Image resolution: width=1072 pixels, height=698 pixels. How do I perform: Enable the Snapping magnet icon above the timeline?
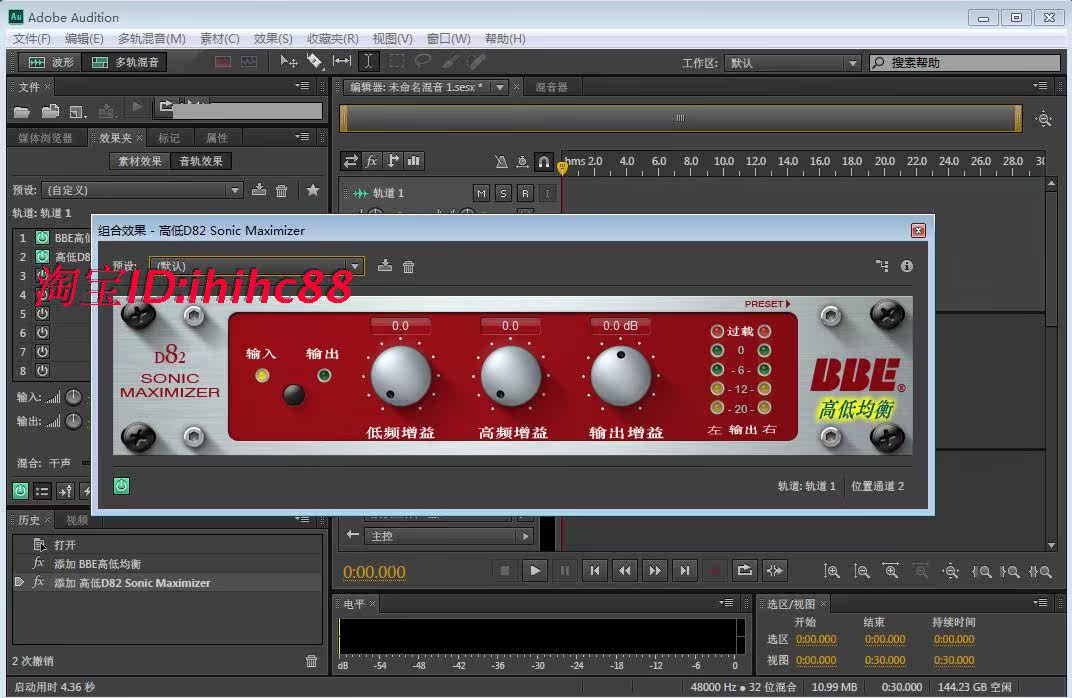pyautogui.click(x=544, y=159)
